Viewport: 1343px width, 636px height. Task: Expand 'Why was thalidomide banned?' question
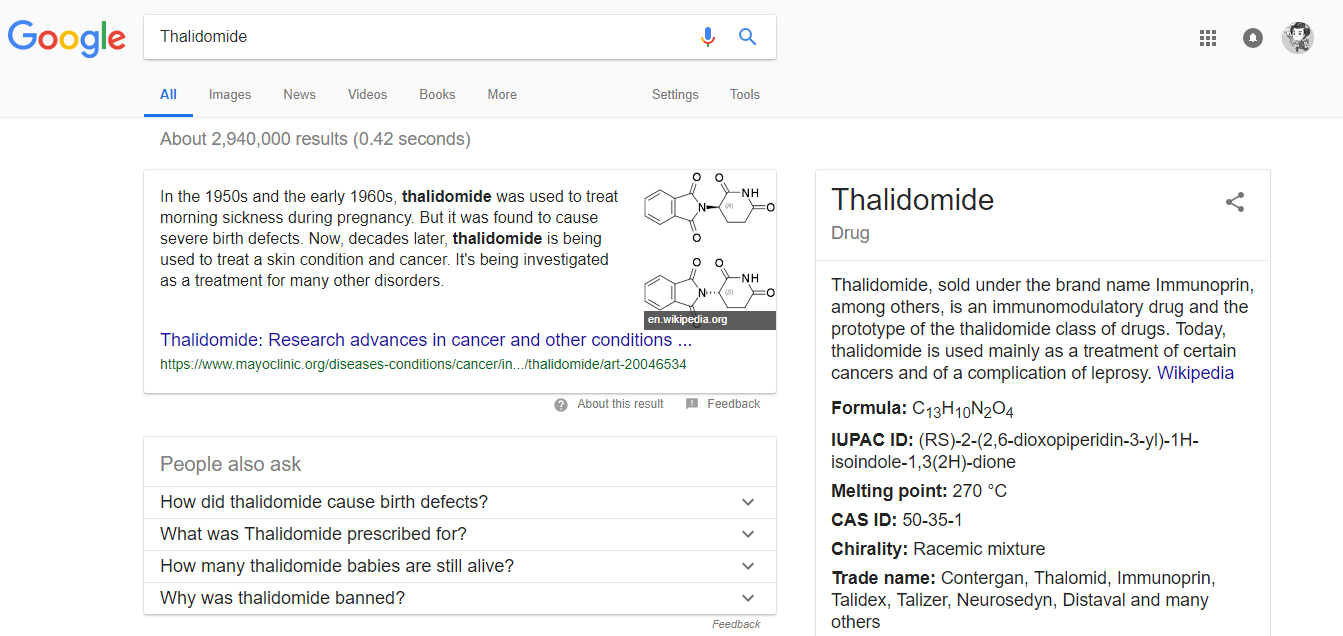748,598
